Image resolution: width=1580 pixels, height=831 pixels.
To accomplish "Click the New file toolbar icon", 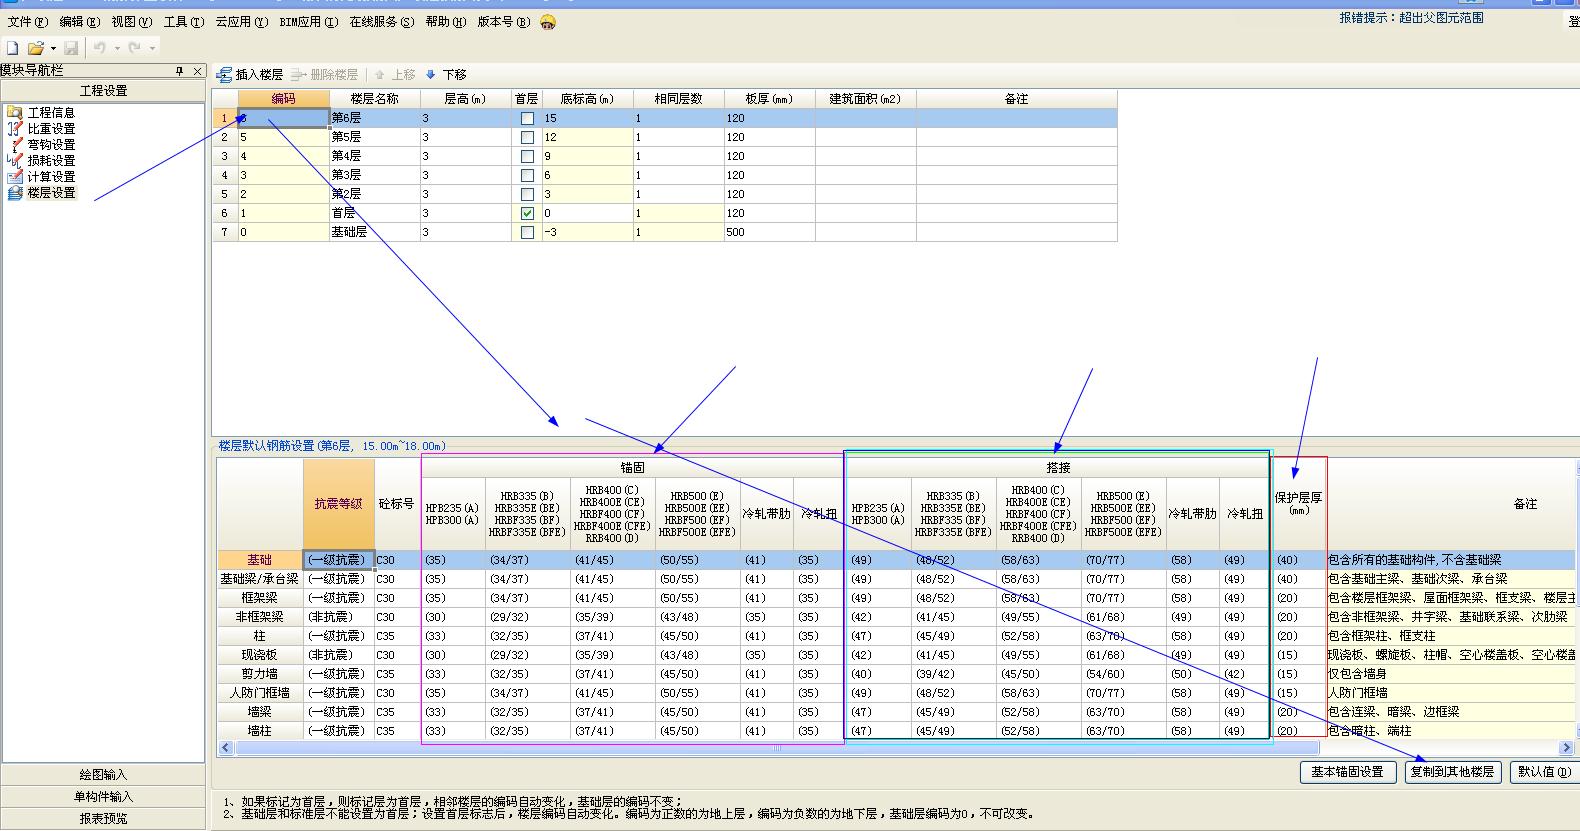I will (x=13, y=48).
